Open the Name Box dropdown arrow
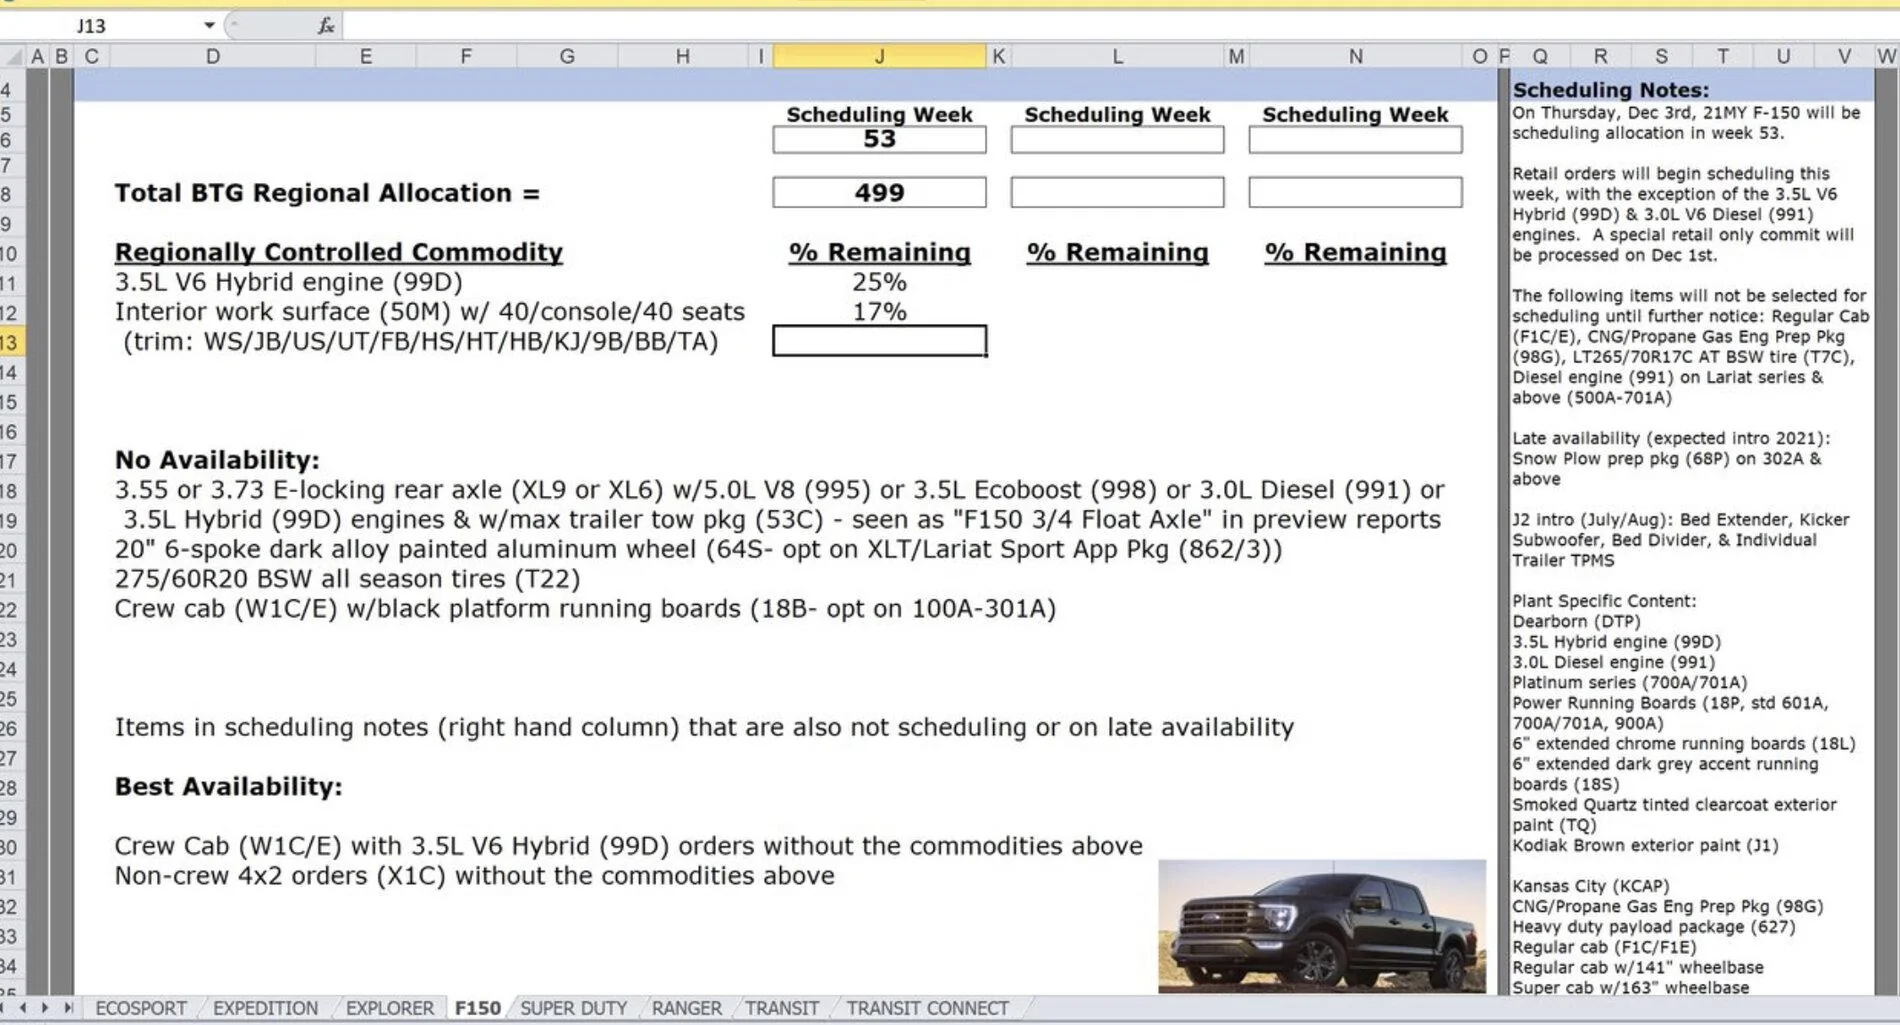Viewport: 1900px width, 1025px height. coord(209,25)
